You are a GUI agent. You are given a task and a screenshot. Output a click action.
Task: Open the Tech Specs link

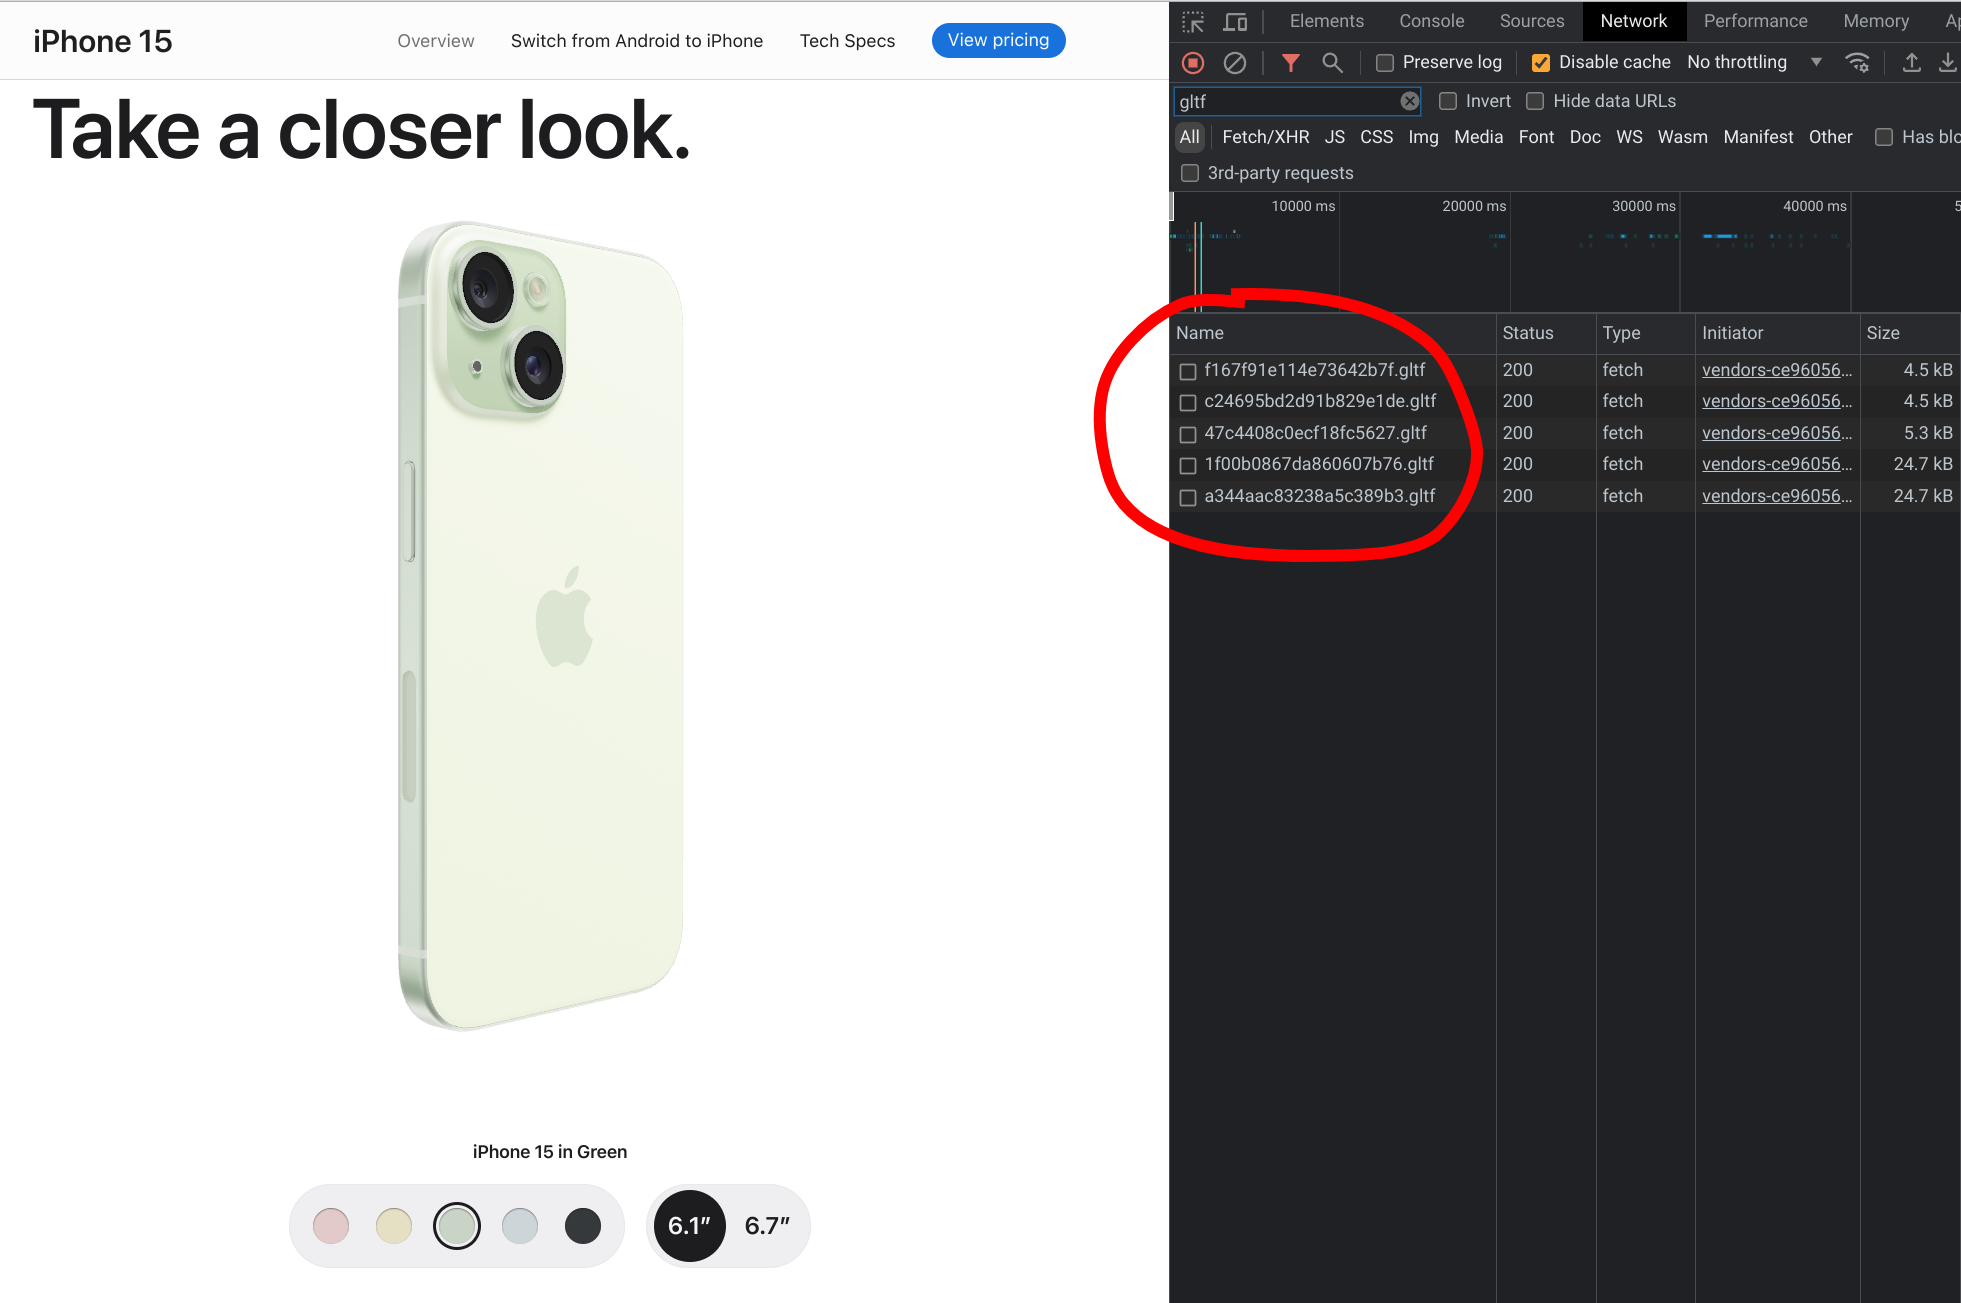pyautogui.click(x=847, y=41)
